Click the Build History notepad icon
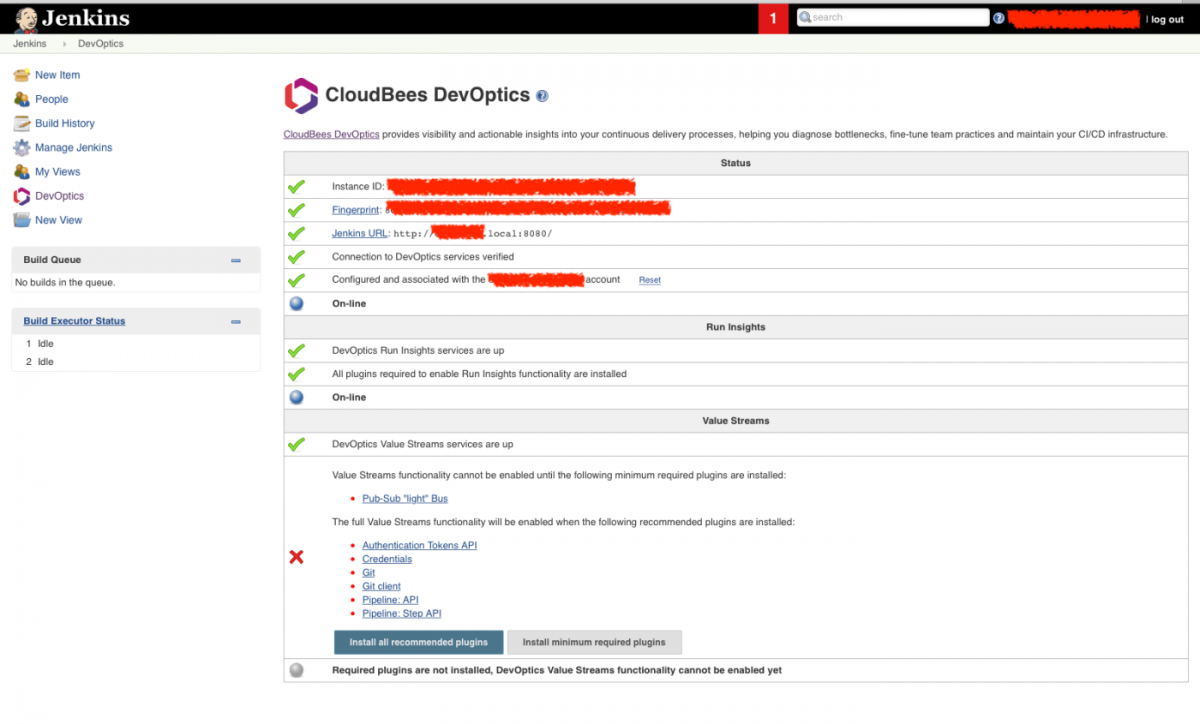The height and width of the screenshot is (724, 1200). pos(21,123)
